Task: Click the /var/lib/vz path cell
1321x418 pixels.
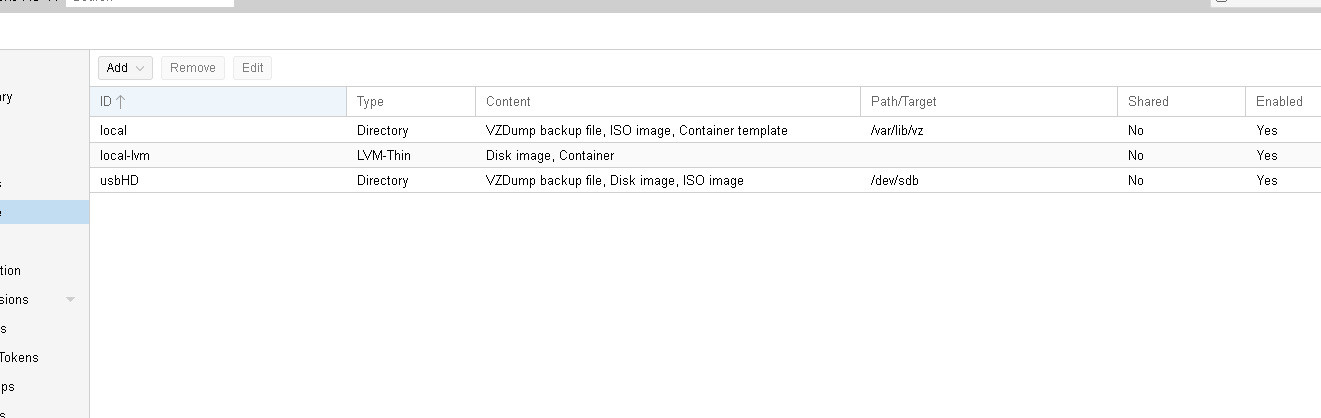Action: (x=903, y=130)
